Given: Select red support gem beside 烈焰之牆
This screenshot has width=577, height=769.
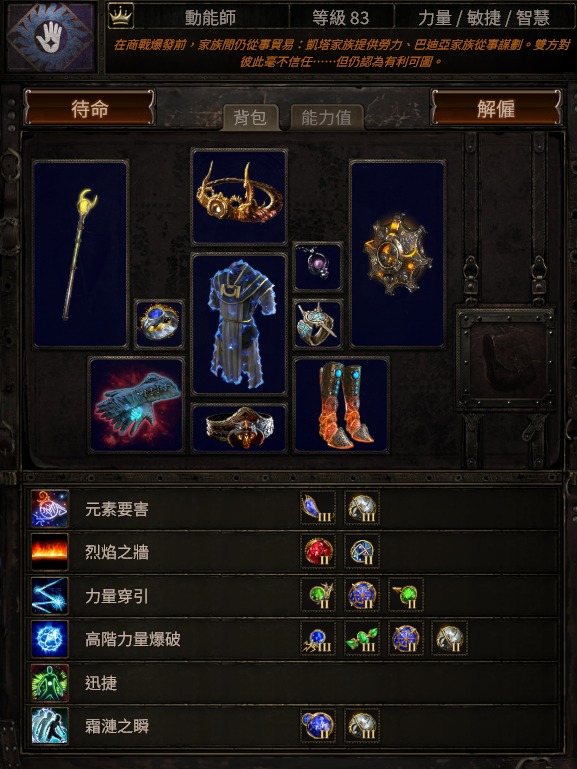Looking at the screenshot, I should tap(318, 552).
